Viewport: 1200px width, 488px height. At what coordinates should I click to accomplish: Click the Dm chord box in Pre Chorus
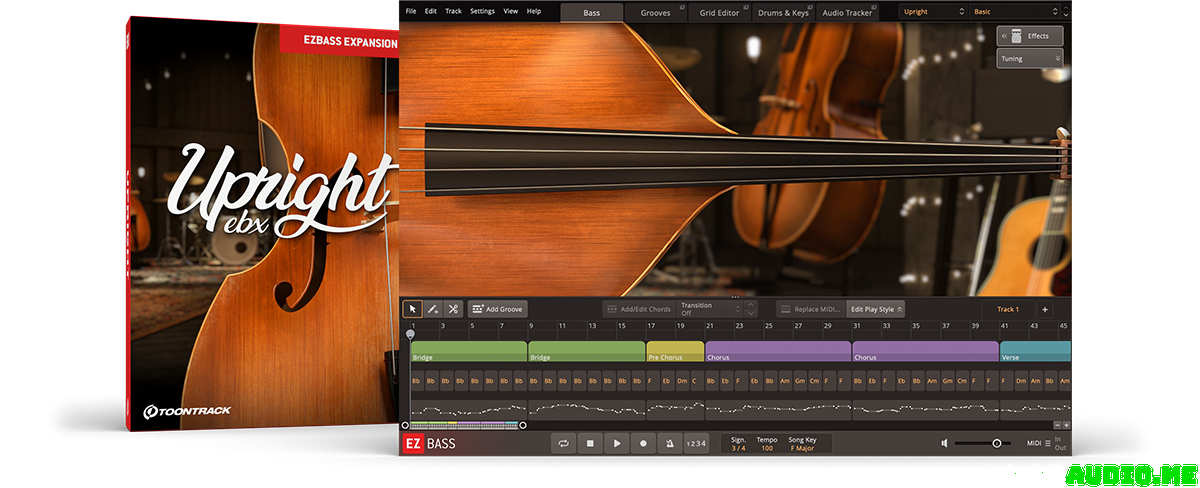[x=680, y=381]
